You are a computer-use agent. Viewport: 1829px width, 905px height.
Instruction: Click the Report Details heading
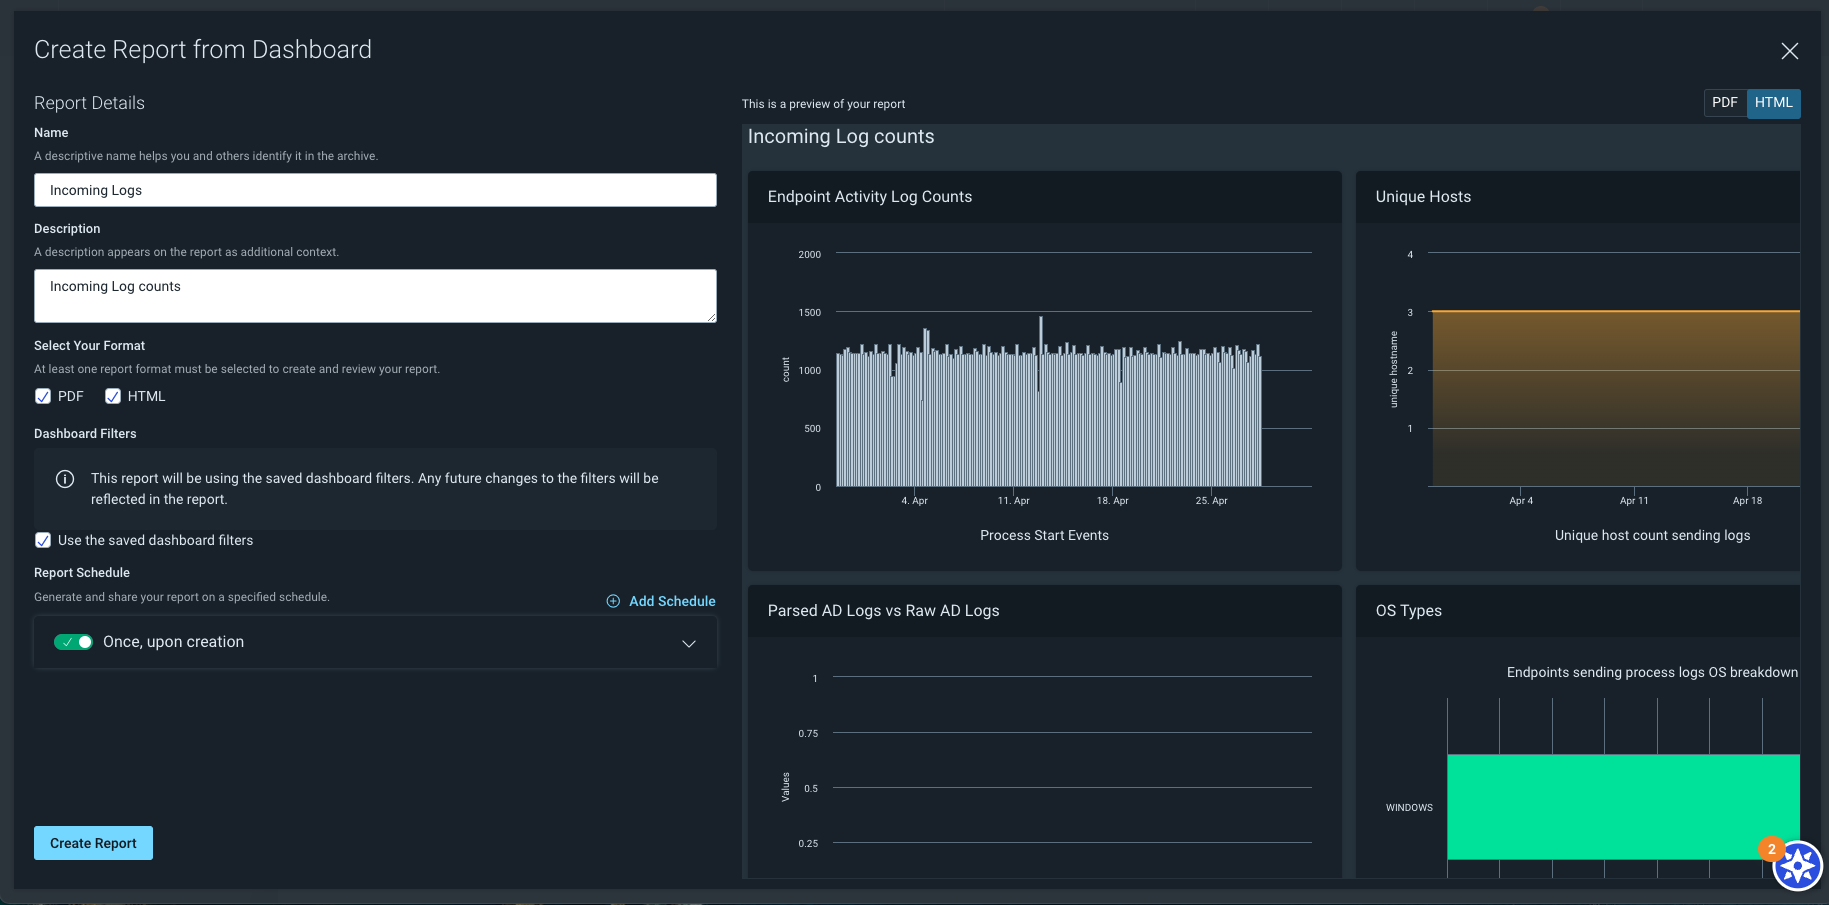(89, 103)
